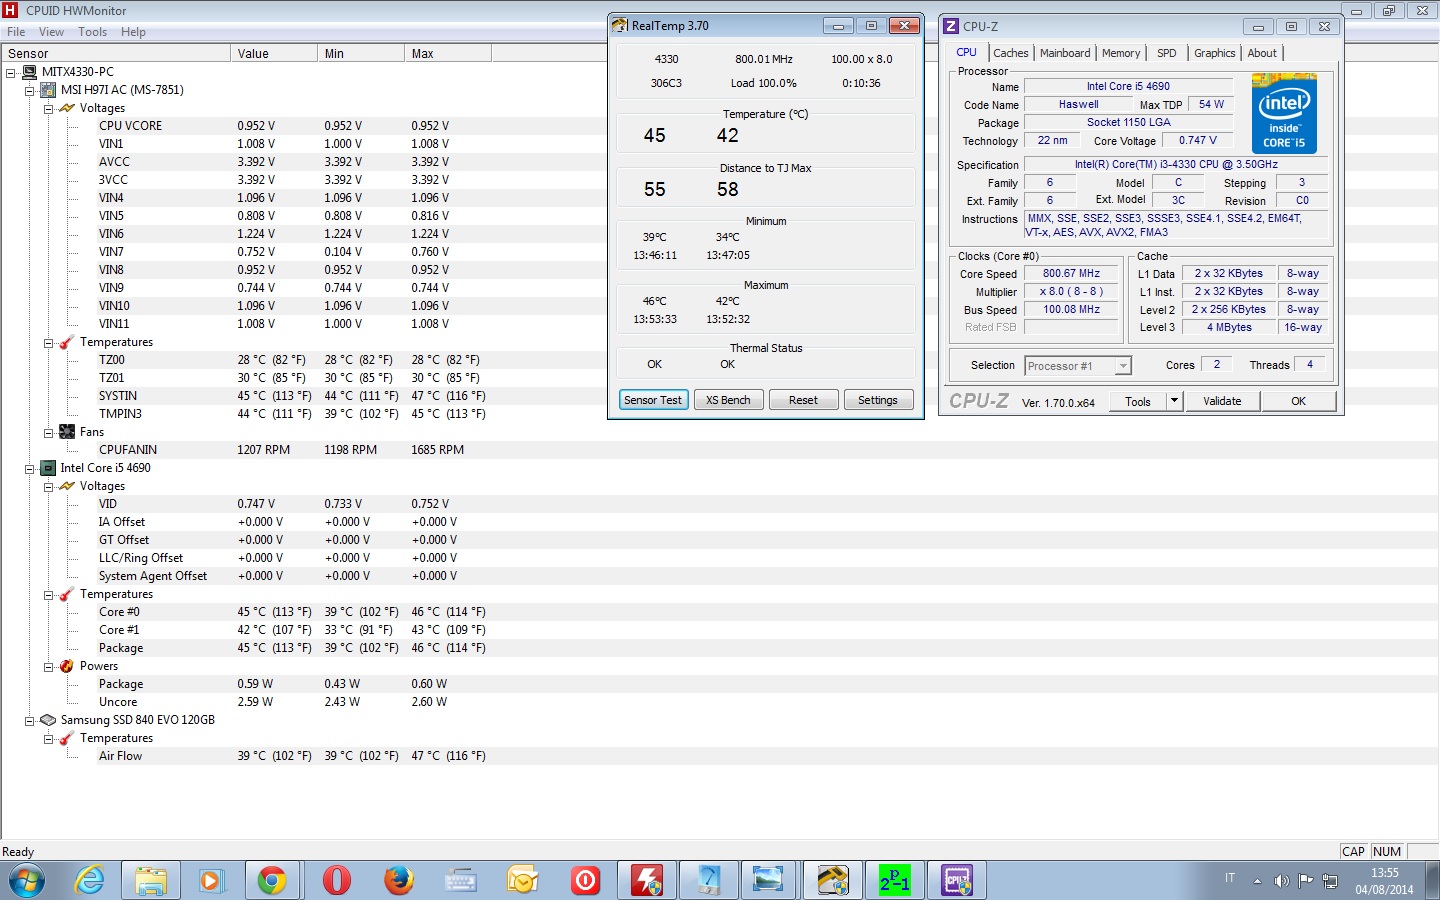Collapse the MITX4330-PC root node

coord(11,72)
